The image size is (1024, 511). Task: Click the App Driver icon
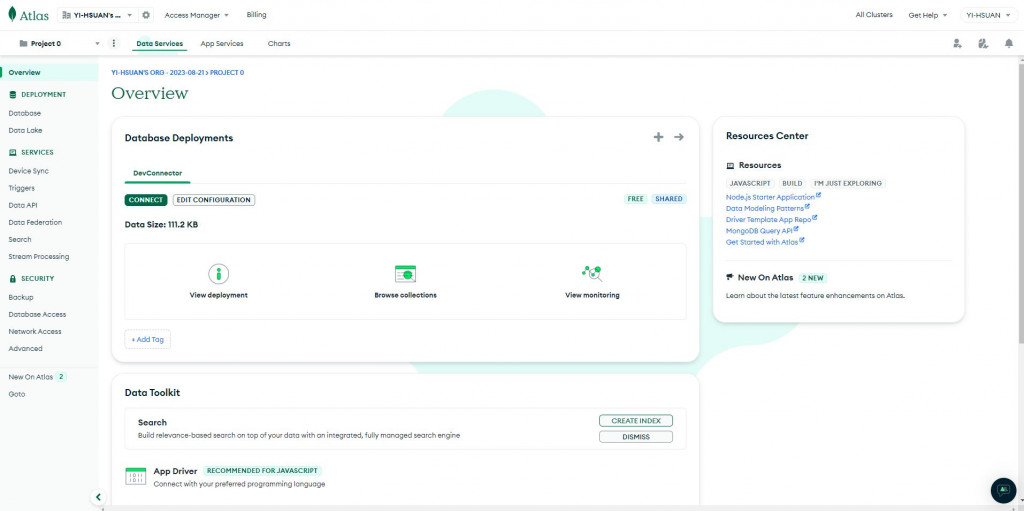(136, 476)
